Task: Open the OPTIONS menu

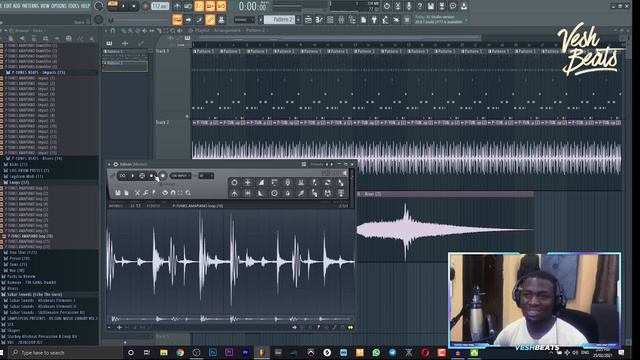Action: pyautogui.click(x=60, y=6)
